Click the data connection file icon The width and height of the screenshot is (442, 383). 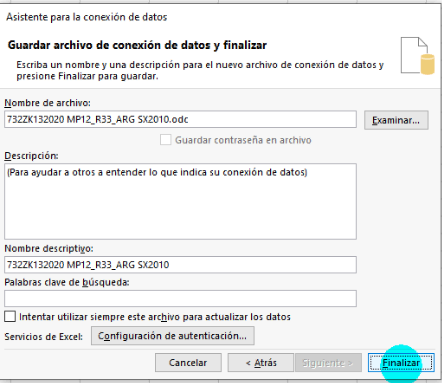pyautogui.click(x=417, y=55)
